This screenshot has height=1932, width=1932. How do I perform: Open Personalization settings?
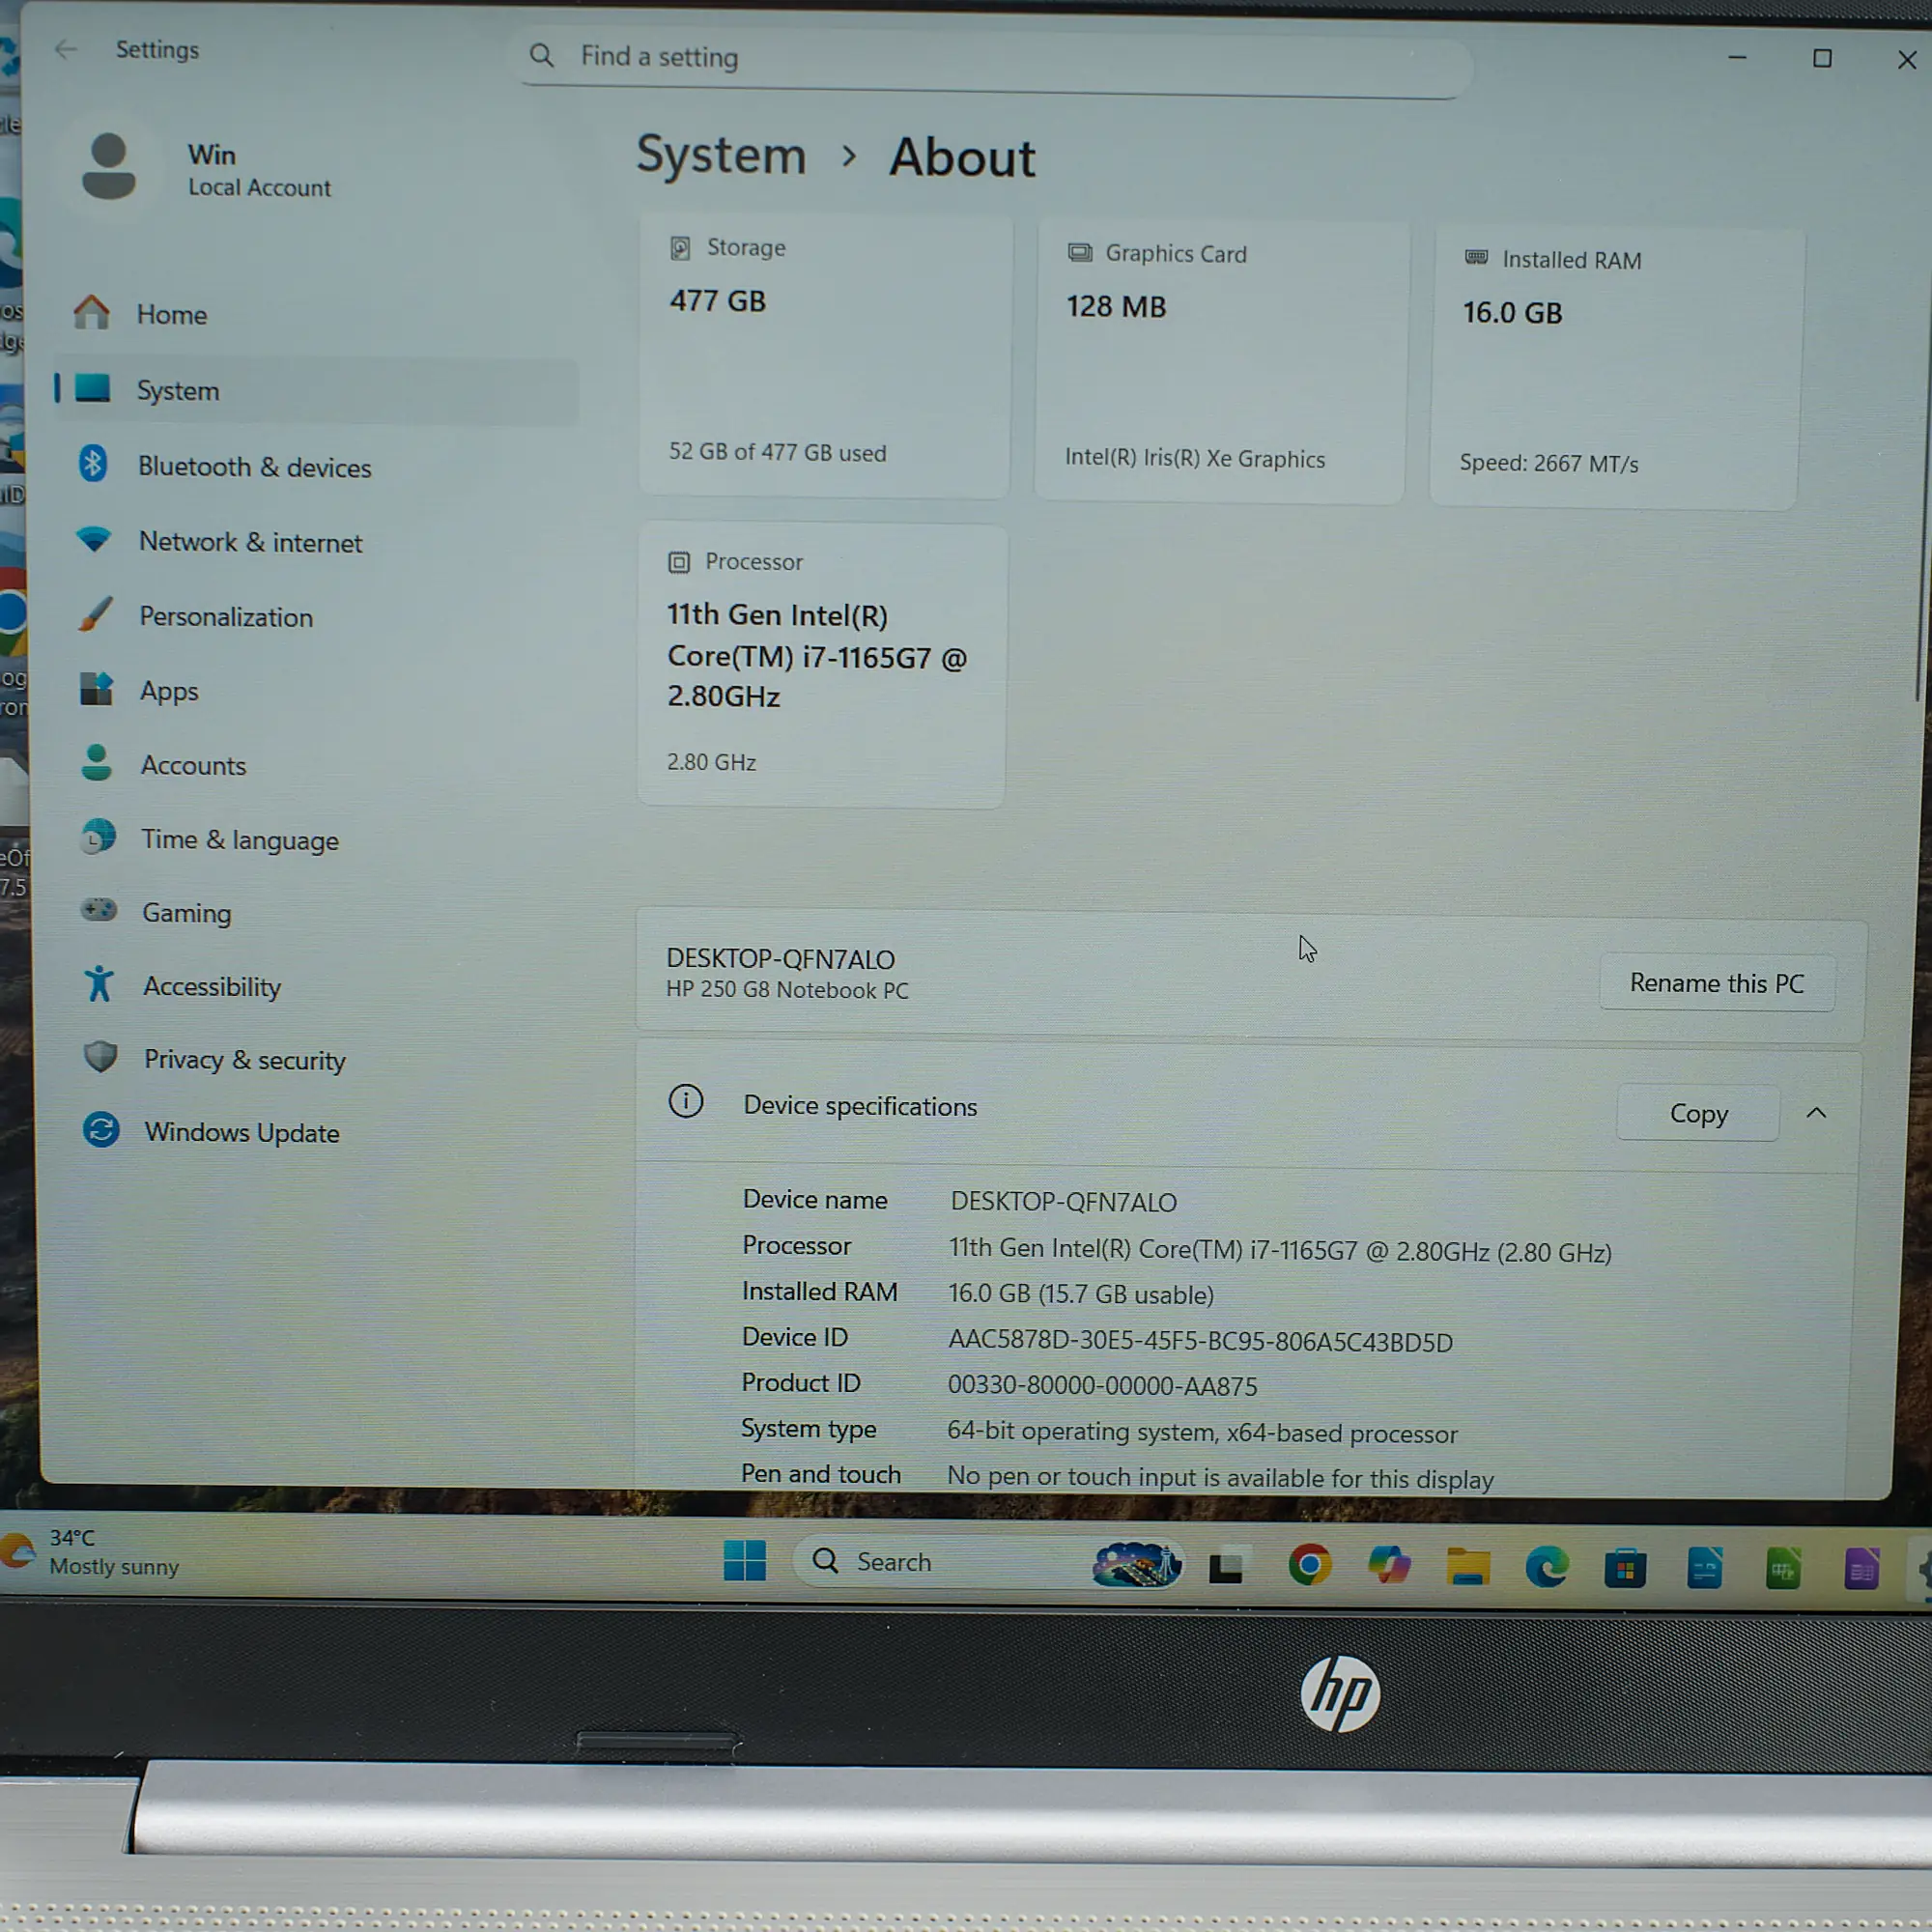(x=316, y=617)
